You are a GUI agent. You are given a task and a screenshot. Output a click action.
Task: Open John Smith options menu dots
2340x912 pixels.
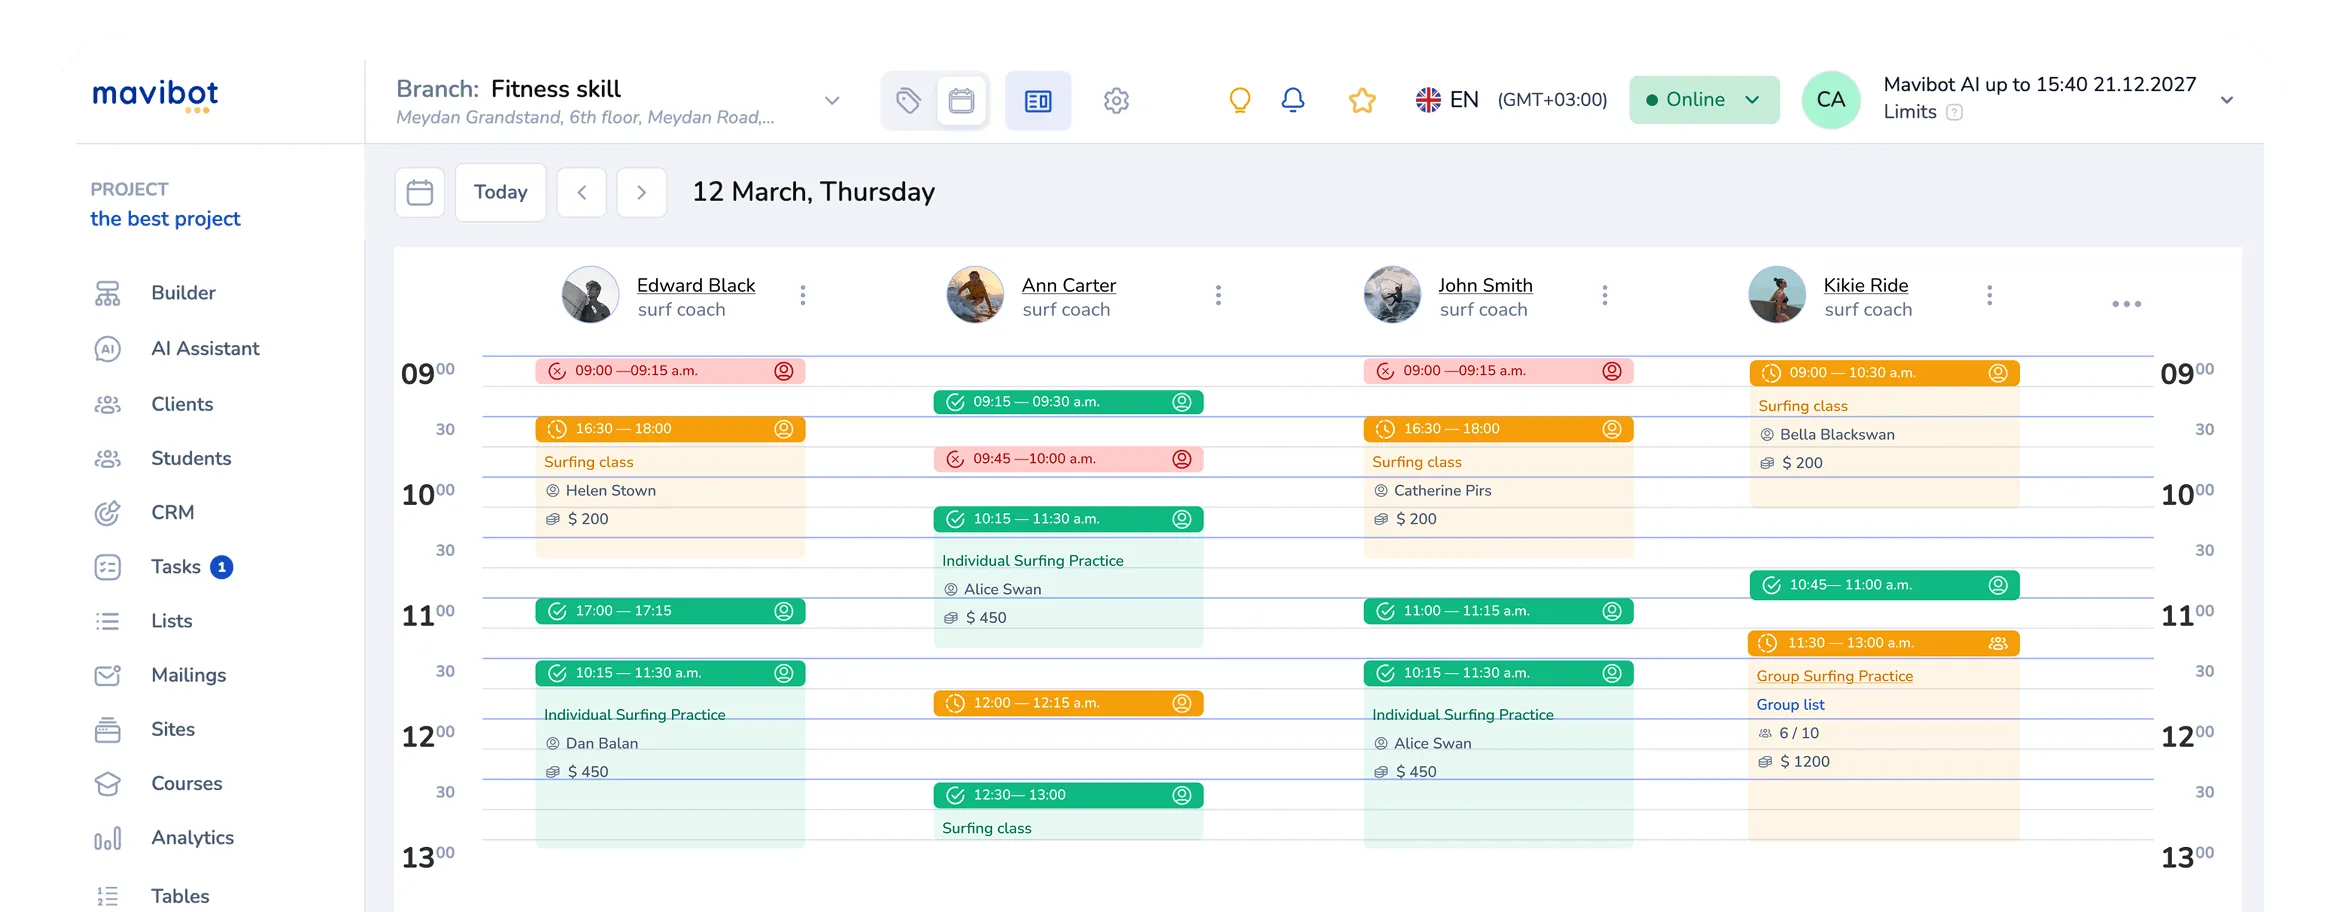coord(1605,295)
